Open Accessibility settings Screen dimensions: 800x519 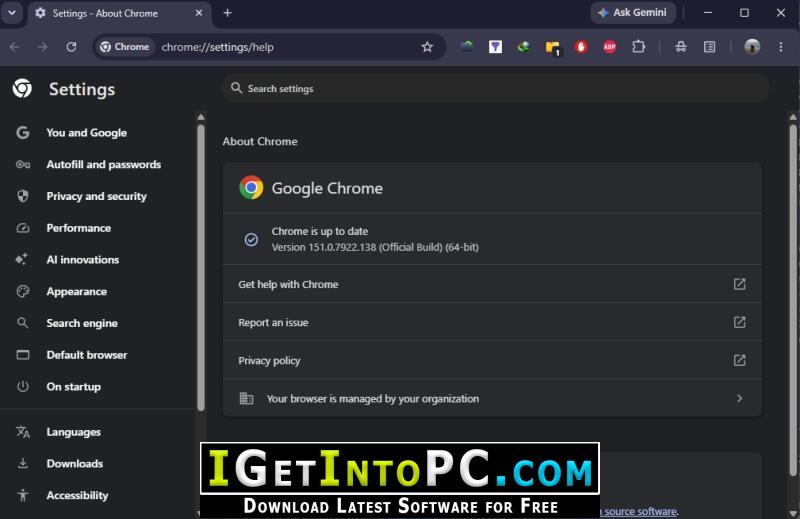(x=77, y=495)
